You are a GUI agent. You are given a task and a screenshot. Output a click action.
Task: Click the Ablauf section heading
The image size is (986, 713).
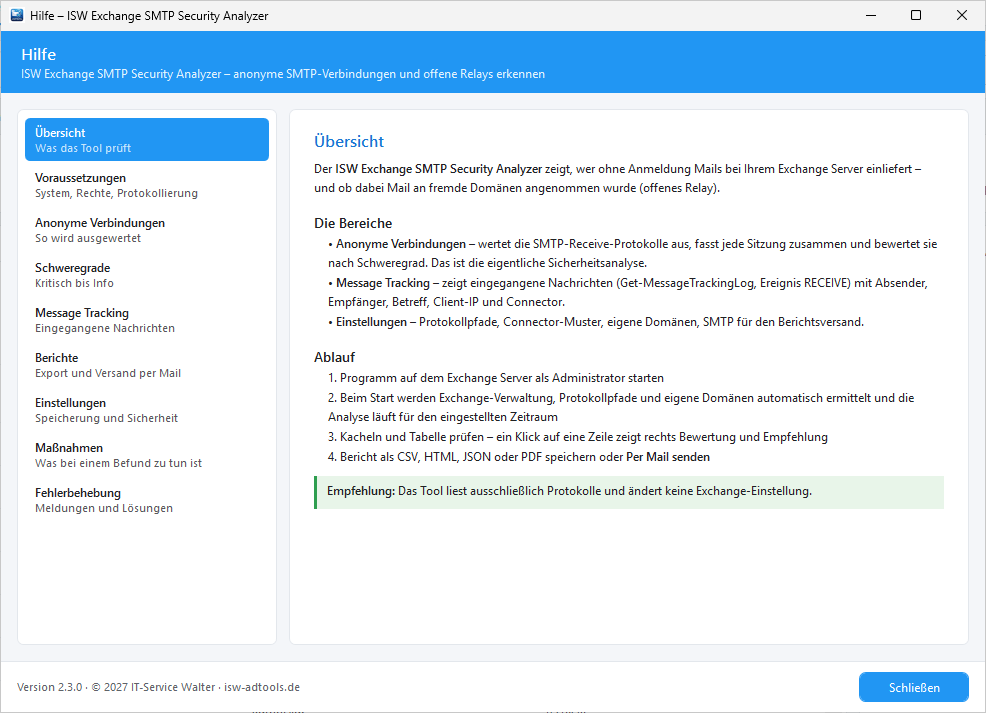[335, 357]
